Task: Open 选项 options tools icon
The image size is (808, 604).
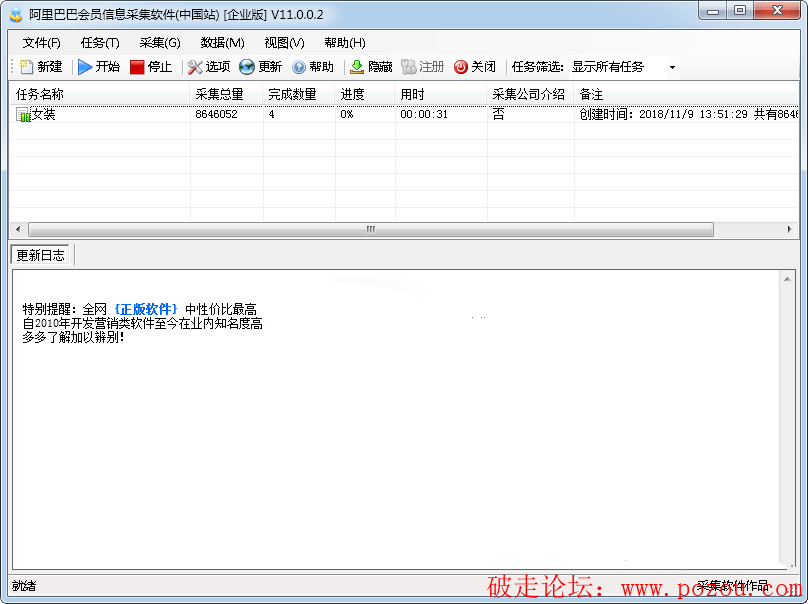Action: click(195, 67)
